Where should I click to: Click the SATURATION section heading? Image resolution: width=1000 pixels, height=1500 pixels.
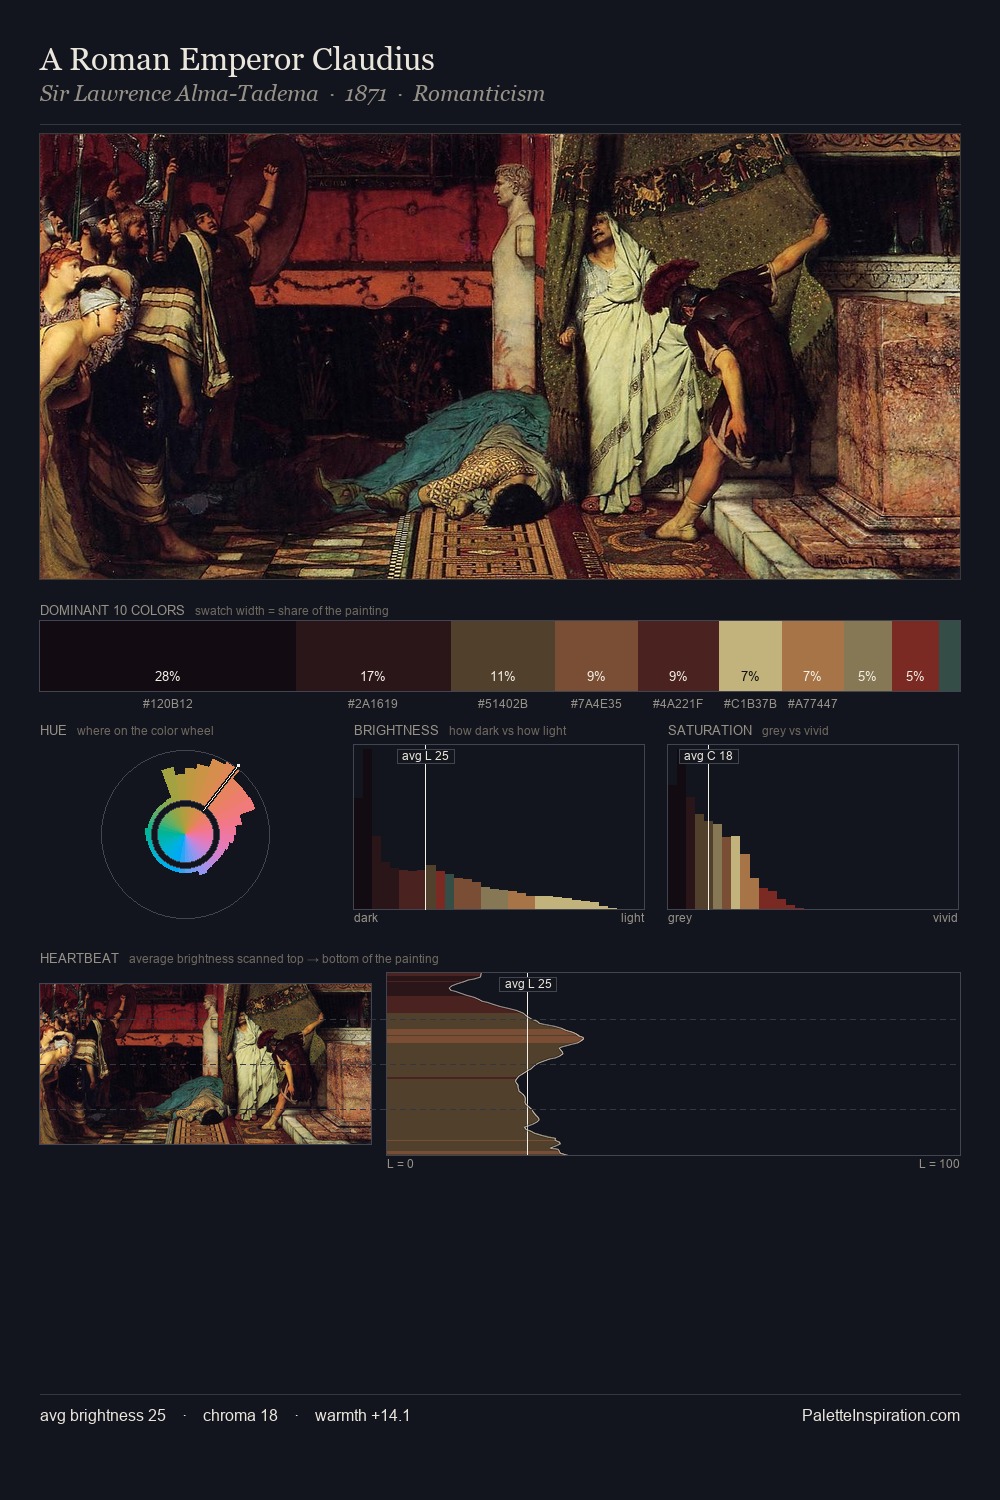(710, 730)
